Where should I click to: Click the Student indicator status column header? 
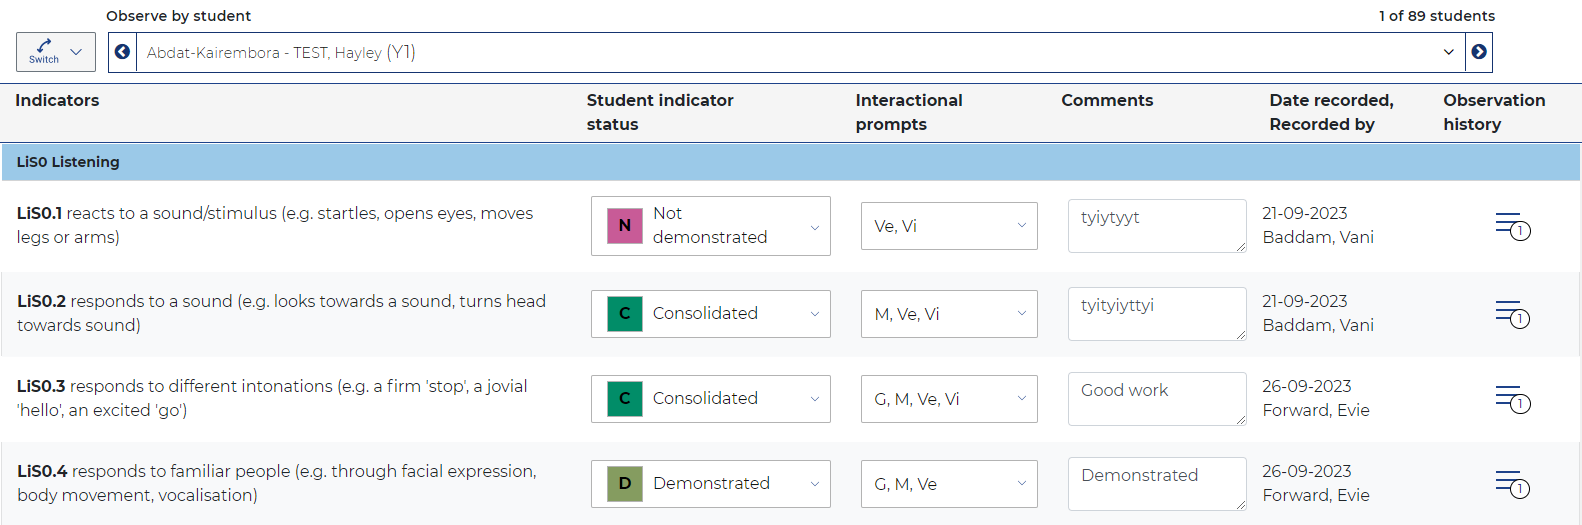(x=659, y=112)
